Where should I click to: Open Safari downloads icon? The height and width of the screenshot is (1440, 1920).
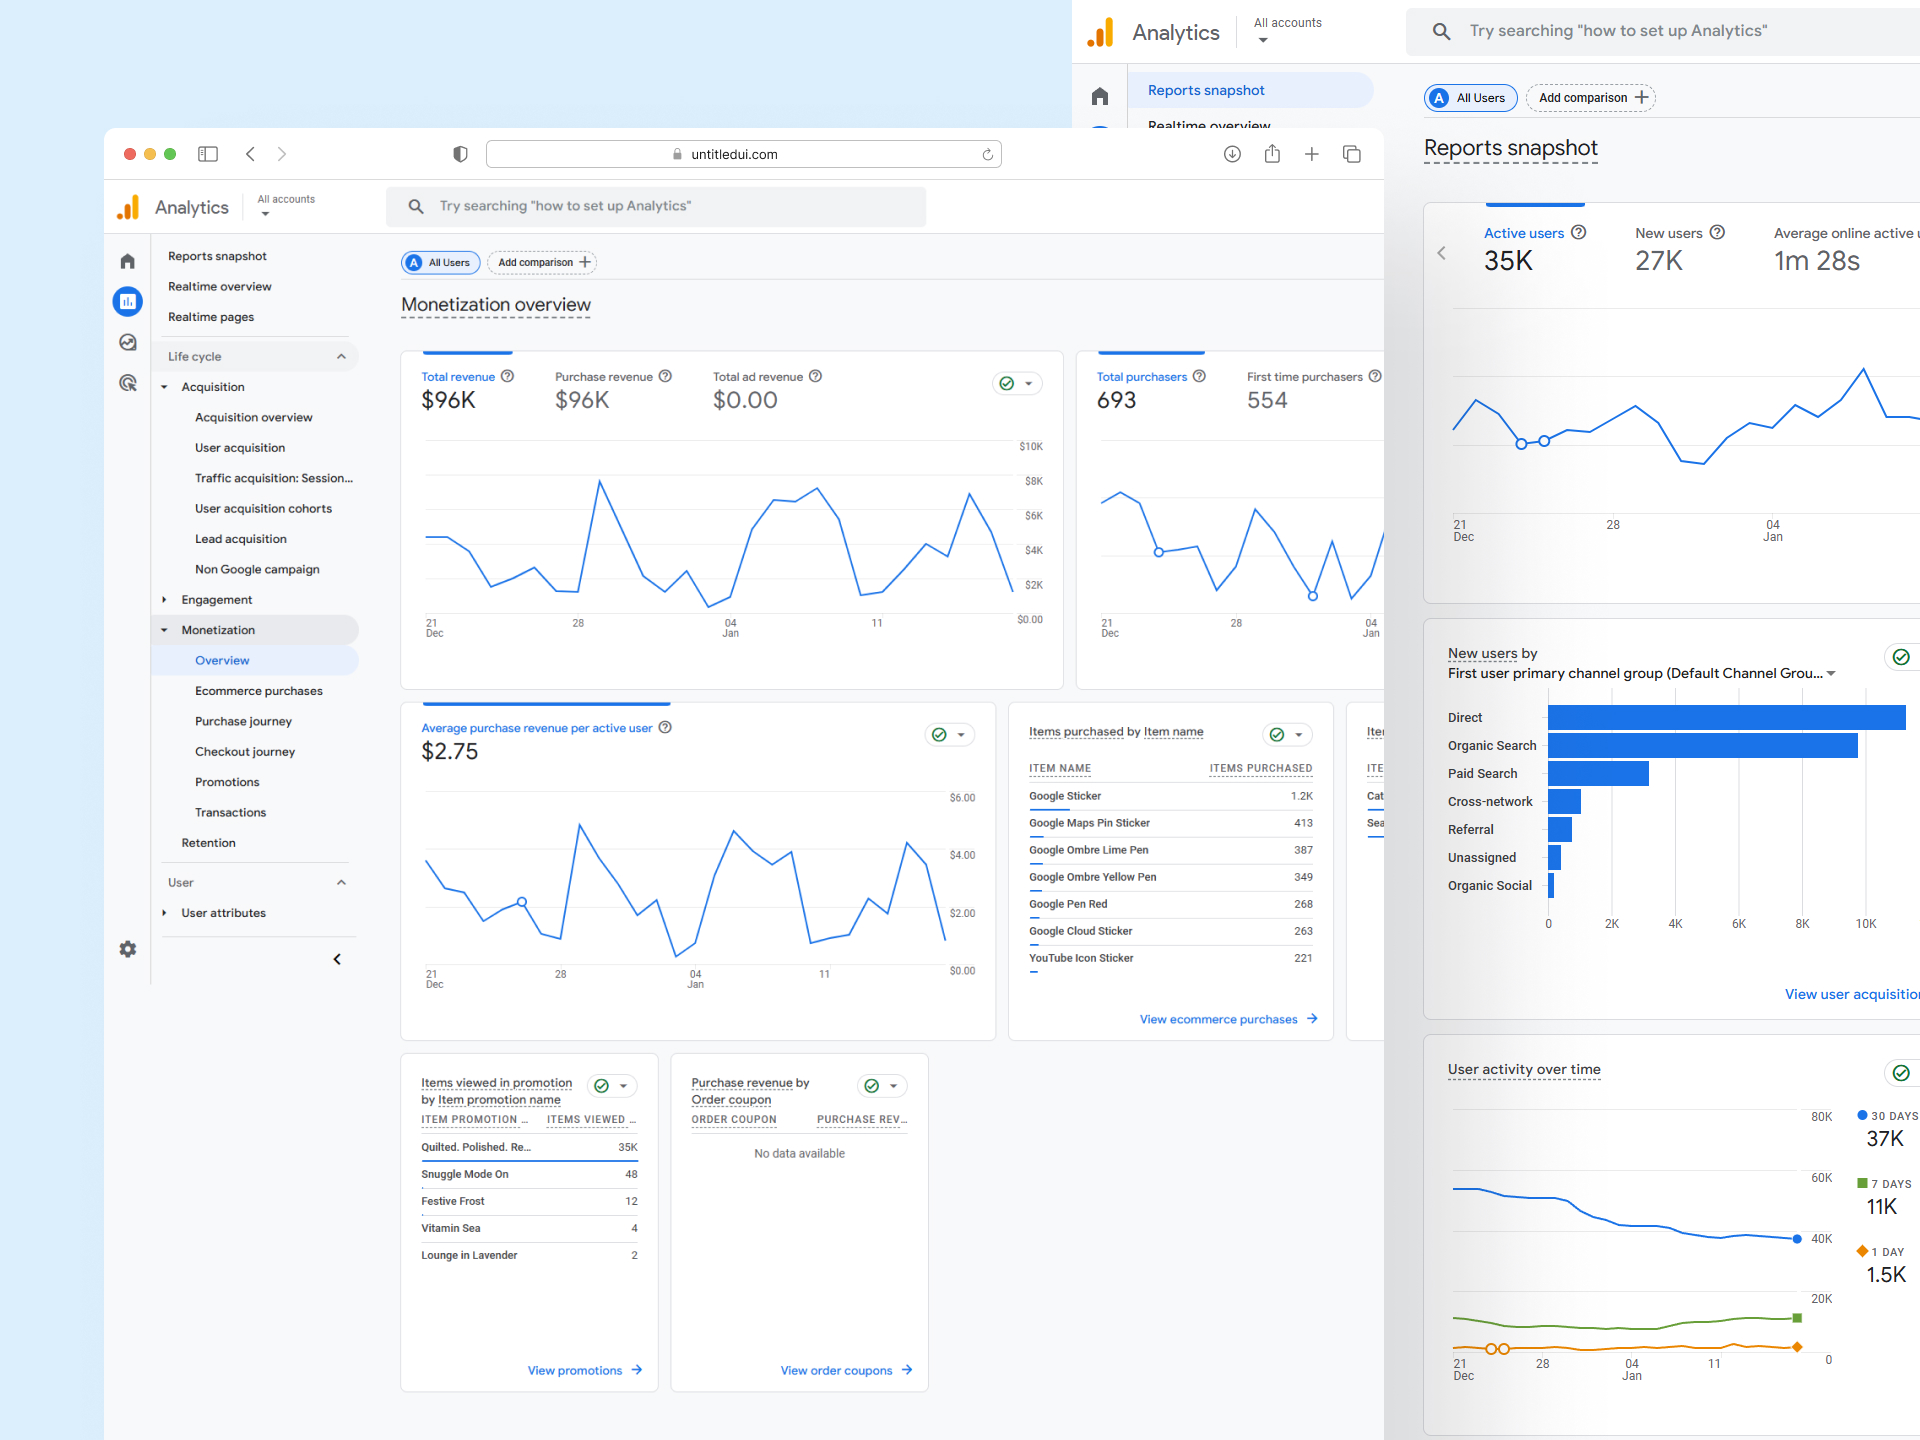click(1232, 154)
